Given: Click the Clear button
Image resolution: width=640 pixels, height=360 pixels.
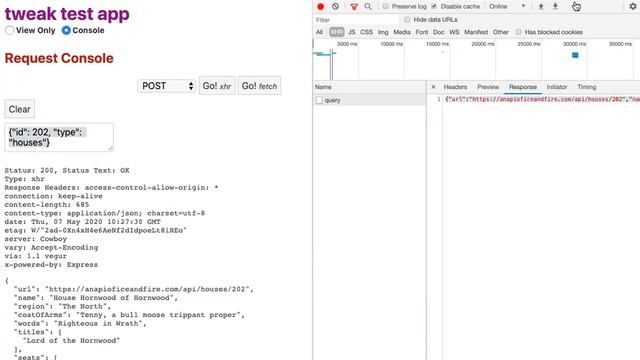Looking at the screenshot, I should 20,109.
